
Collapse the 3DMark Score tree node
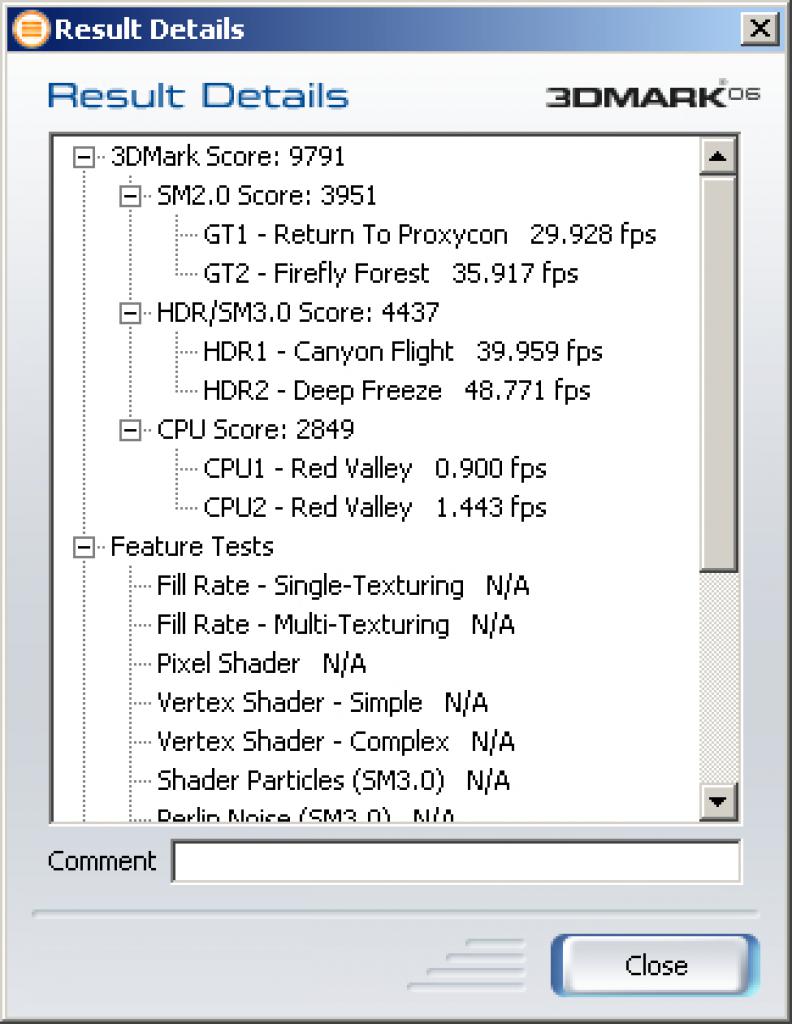[84, 157]
